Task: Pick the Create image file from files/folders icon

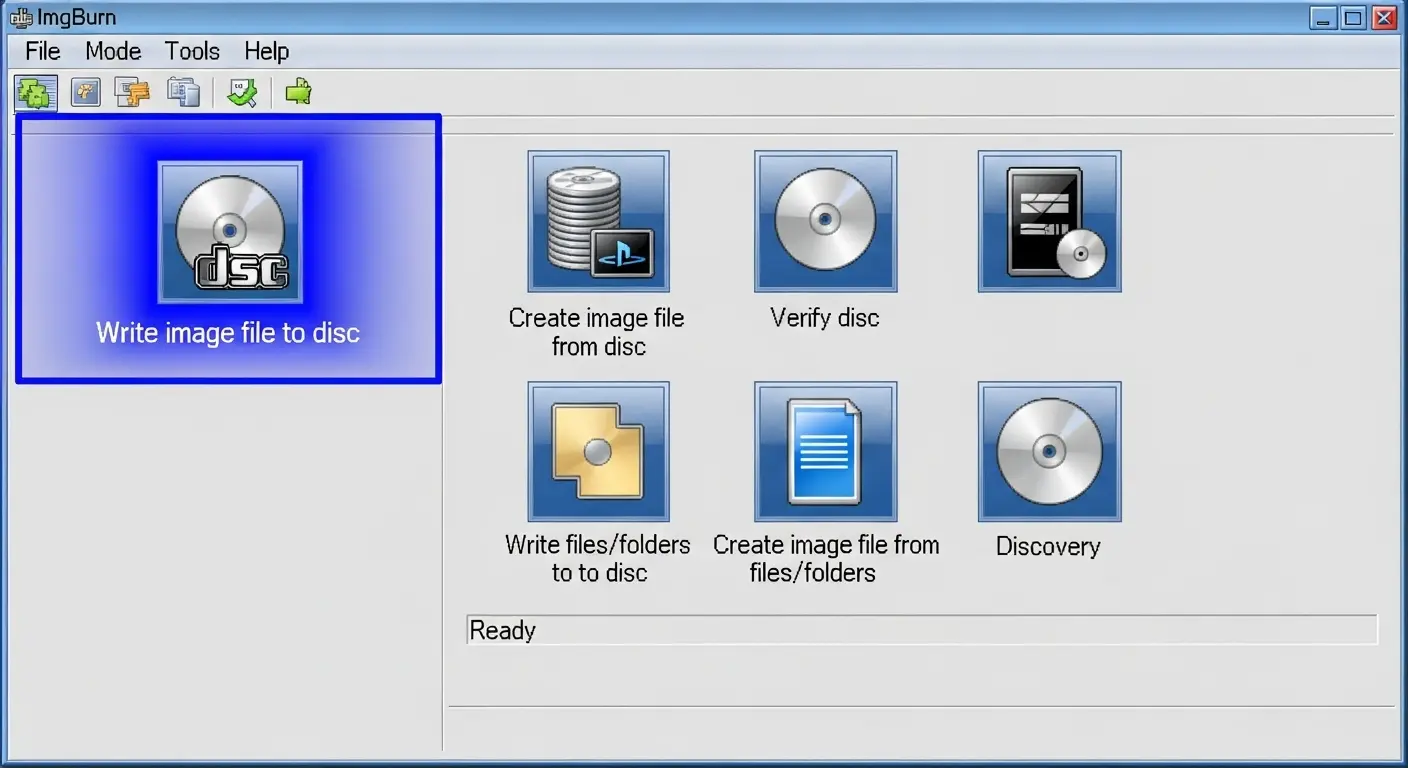Action: pos(825,451)
